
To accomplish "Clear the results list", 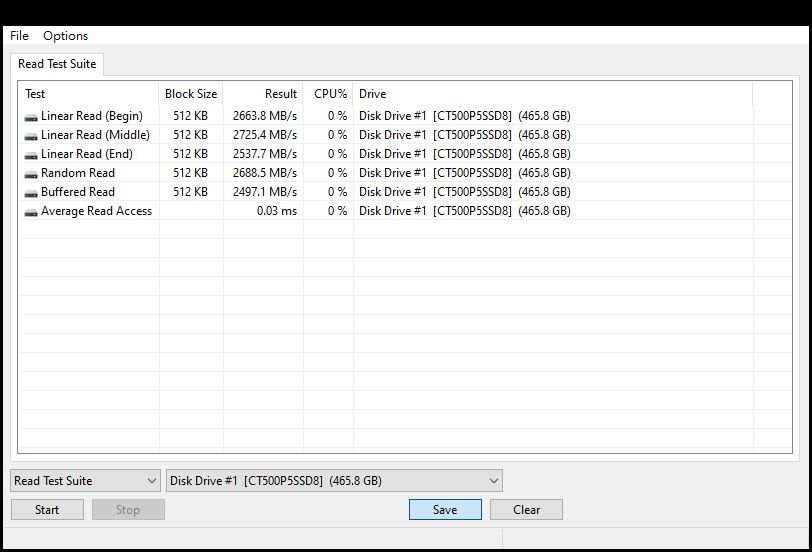I will 526,510.
